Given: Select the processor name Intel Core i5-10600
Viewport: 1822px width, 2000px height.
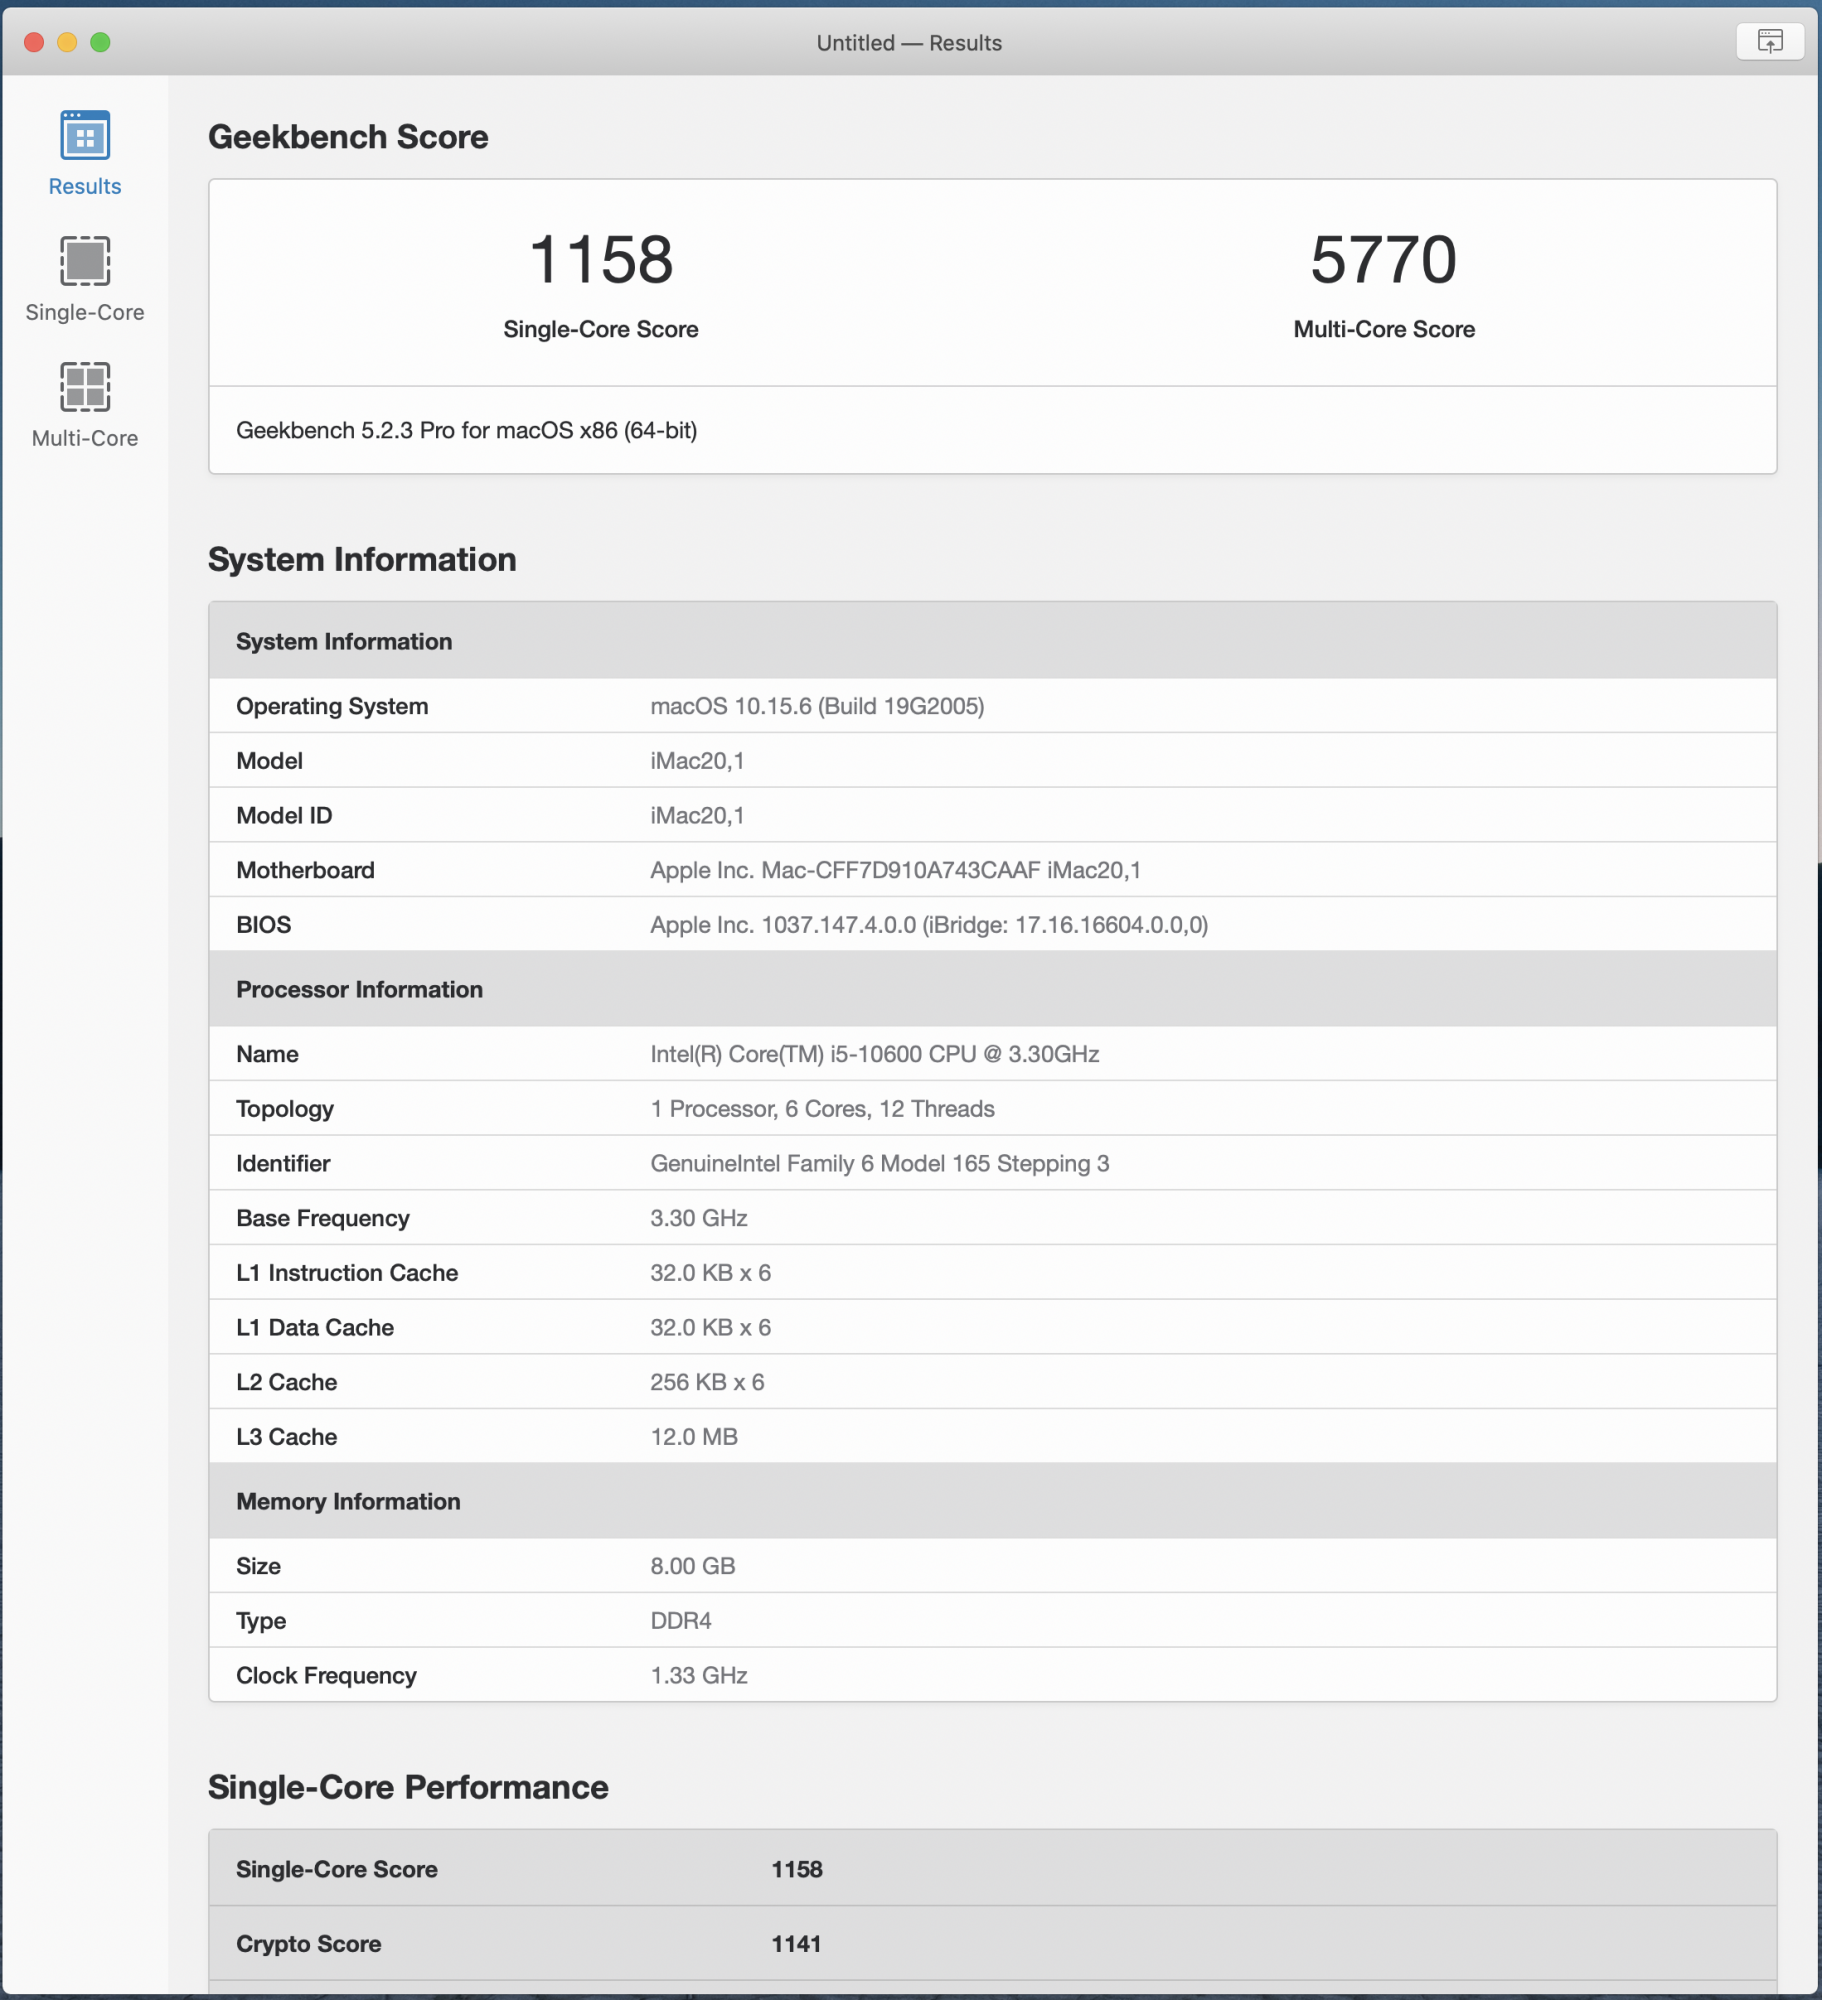Looking at the screenshot, I should [x=874, y=1055].
